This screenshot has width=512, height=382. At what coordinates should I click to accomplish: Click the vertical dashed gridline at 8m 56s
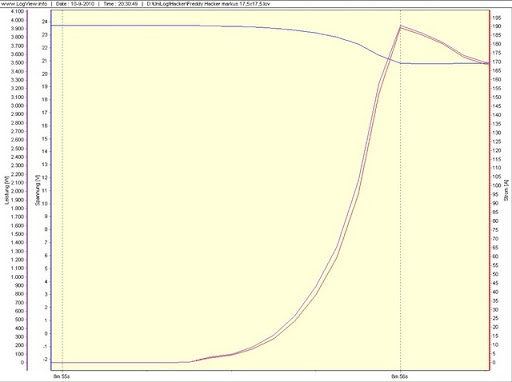pos(400,190)
